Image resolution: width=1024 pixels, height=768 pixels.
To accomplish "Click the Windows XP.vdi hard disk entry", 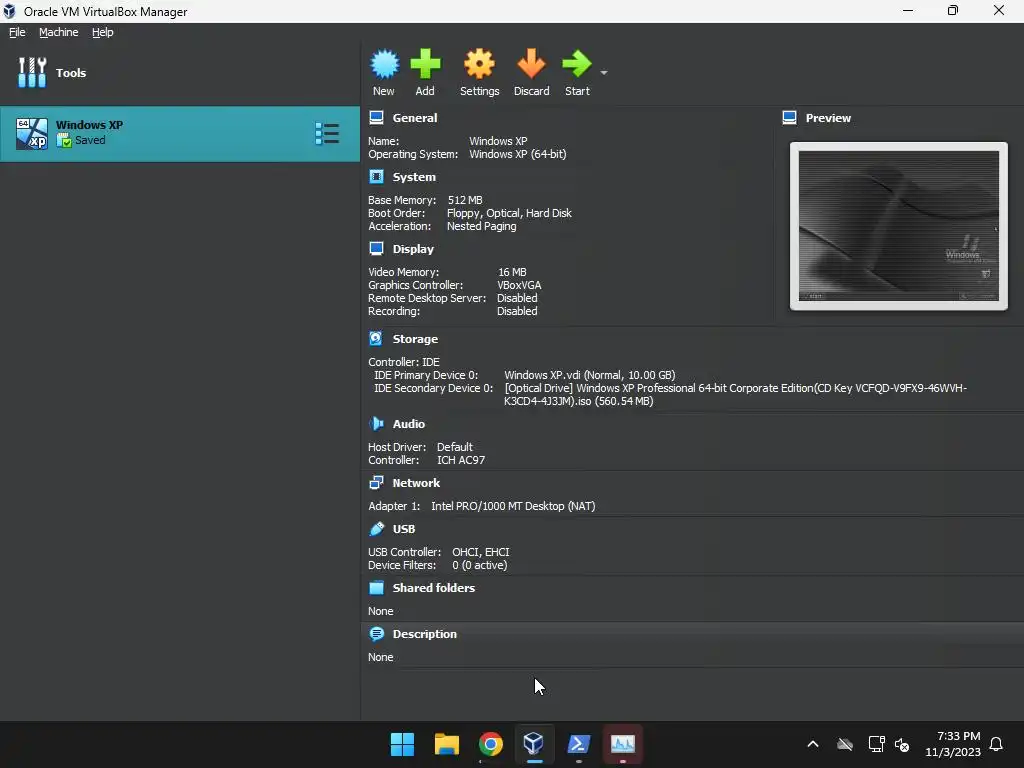I will 590,375.
